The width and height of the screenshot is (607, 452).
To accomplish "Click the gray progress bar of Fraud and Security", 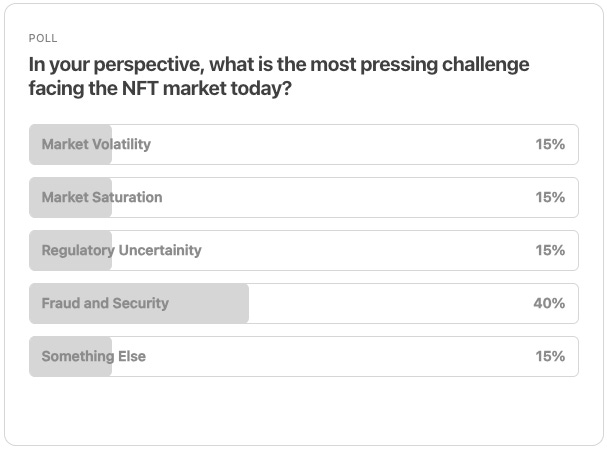I will (139, 303).
